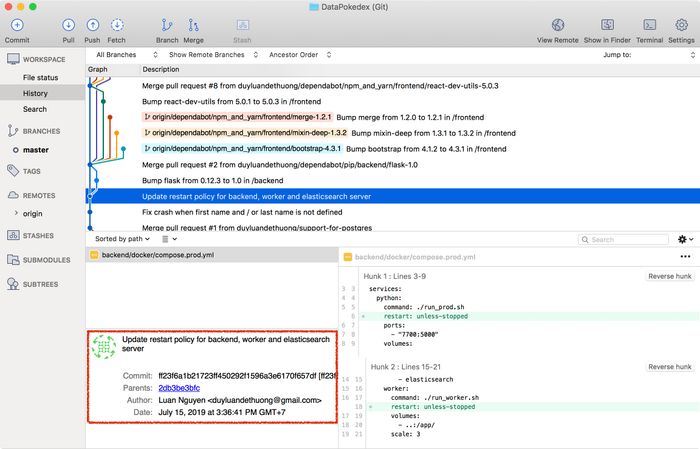The height and width of the screenshot is (449, 700).
Task: Open the All Branches dropdown
Action: coord(126,54)
